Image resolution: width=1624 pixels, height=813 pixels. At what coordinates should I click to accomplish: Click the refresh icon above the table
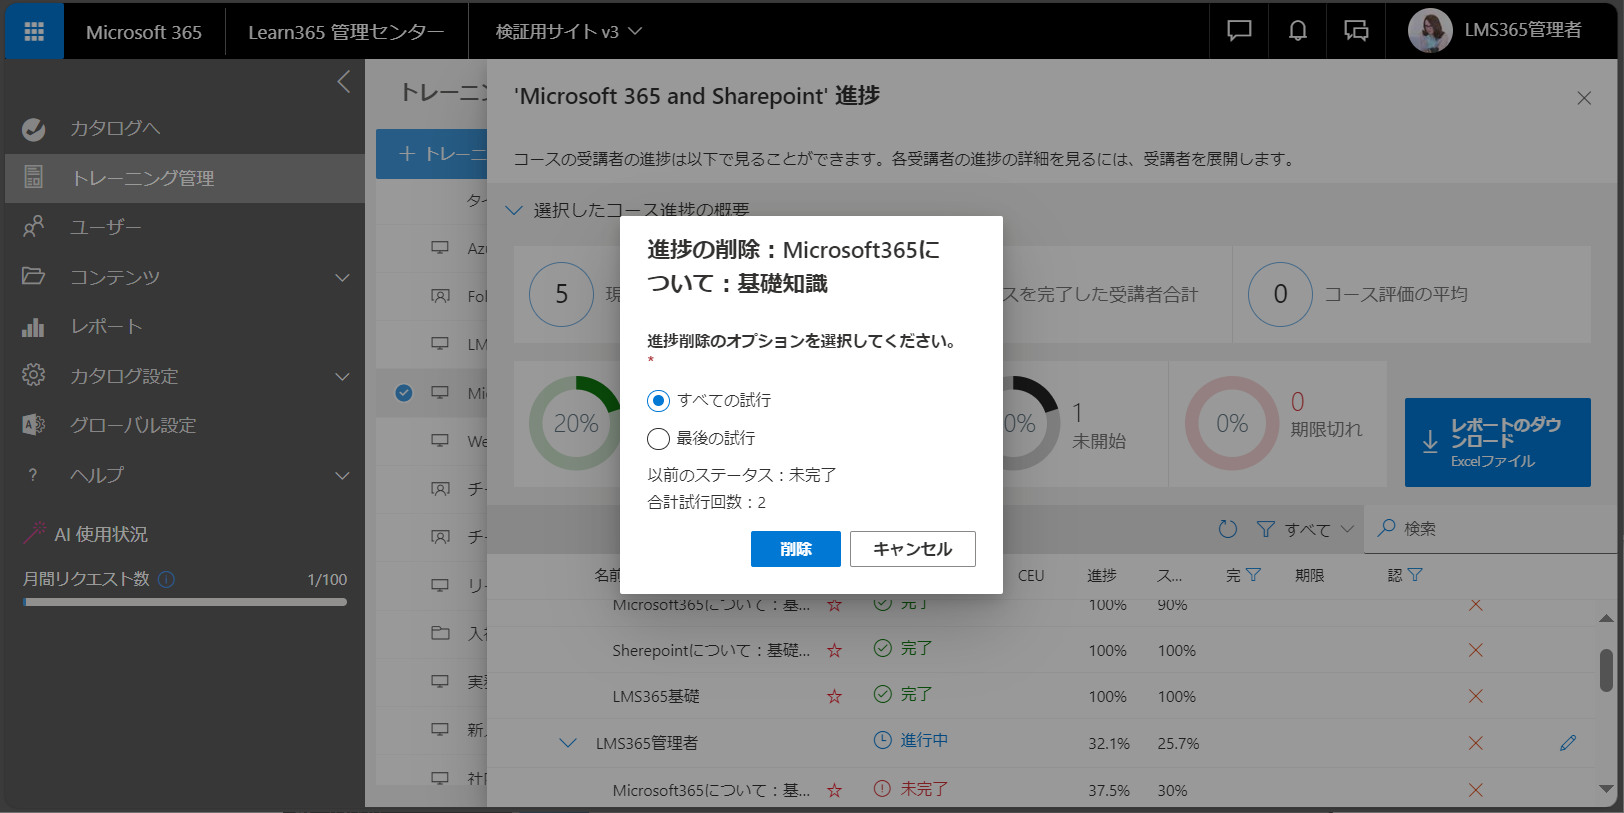(1228, 529)
